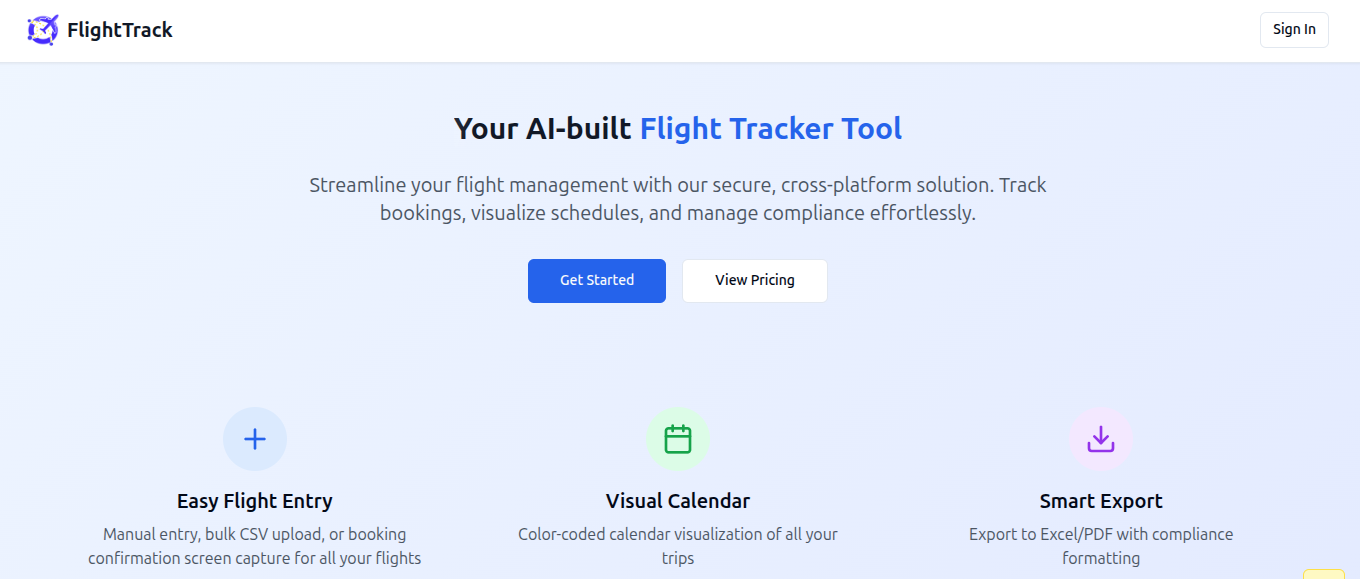Click the yellow widget at the bottom-right corner
Image resolution: width=1360 pixels, height=579 pixels.
1324,574
